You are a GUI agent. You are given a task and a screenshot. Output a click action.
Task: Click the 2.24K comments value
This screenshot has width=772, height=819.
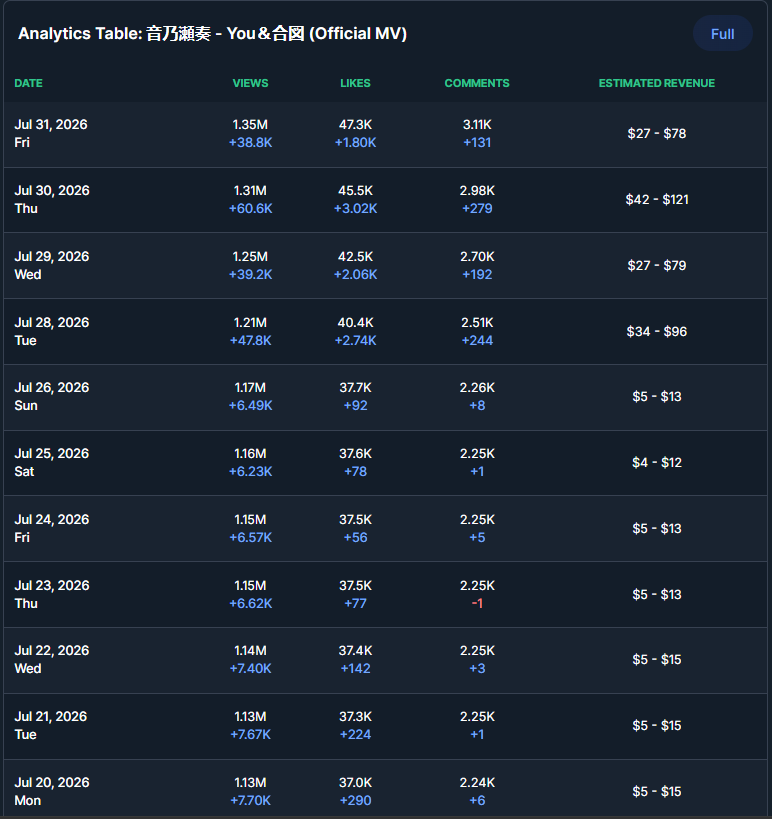(x=477, y=782)
